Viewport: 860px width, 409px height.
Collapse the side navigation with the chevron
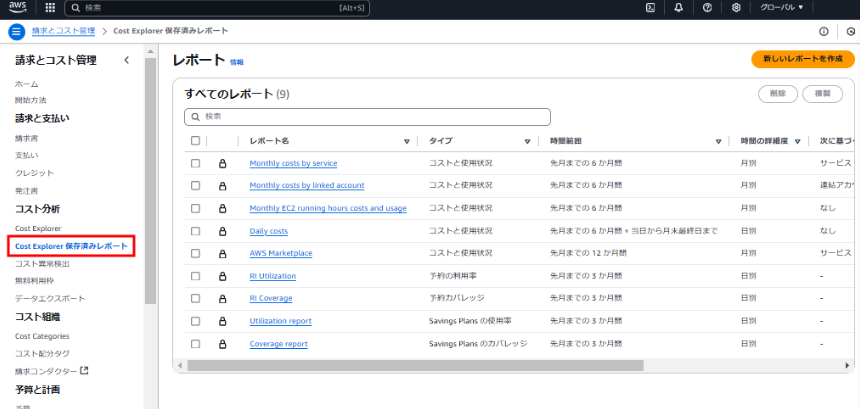(x=127, y=60)
